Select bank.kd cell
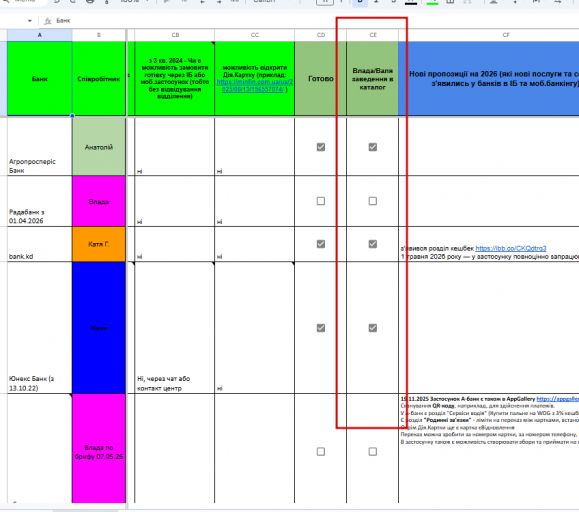The image size is (579, 512). [40, 244]
